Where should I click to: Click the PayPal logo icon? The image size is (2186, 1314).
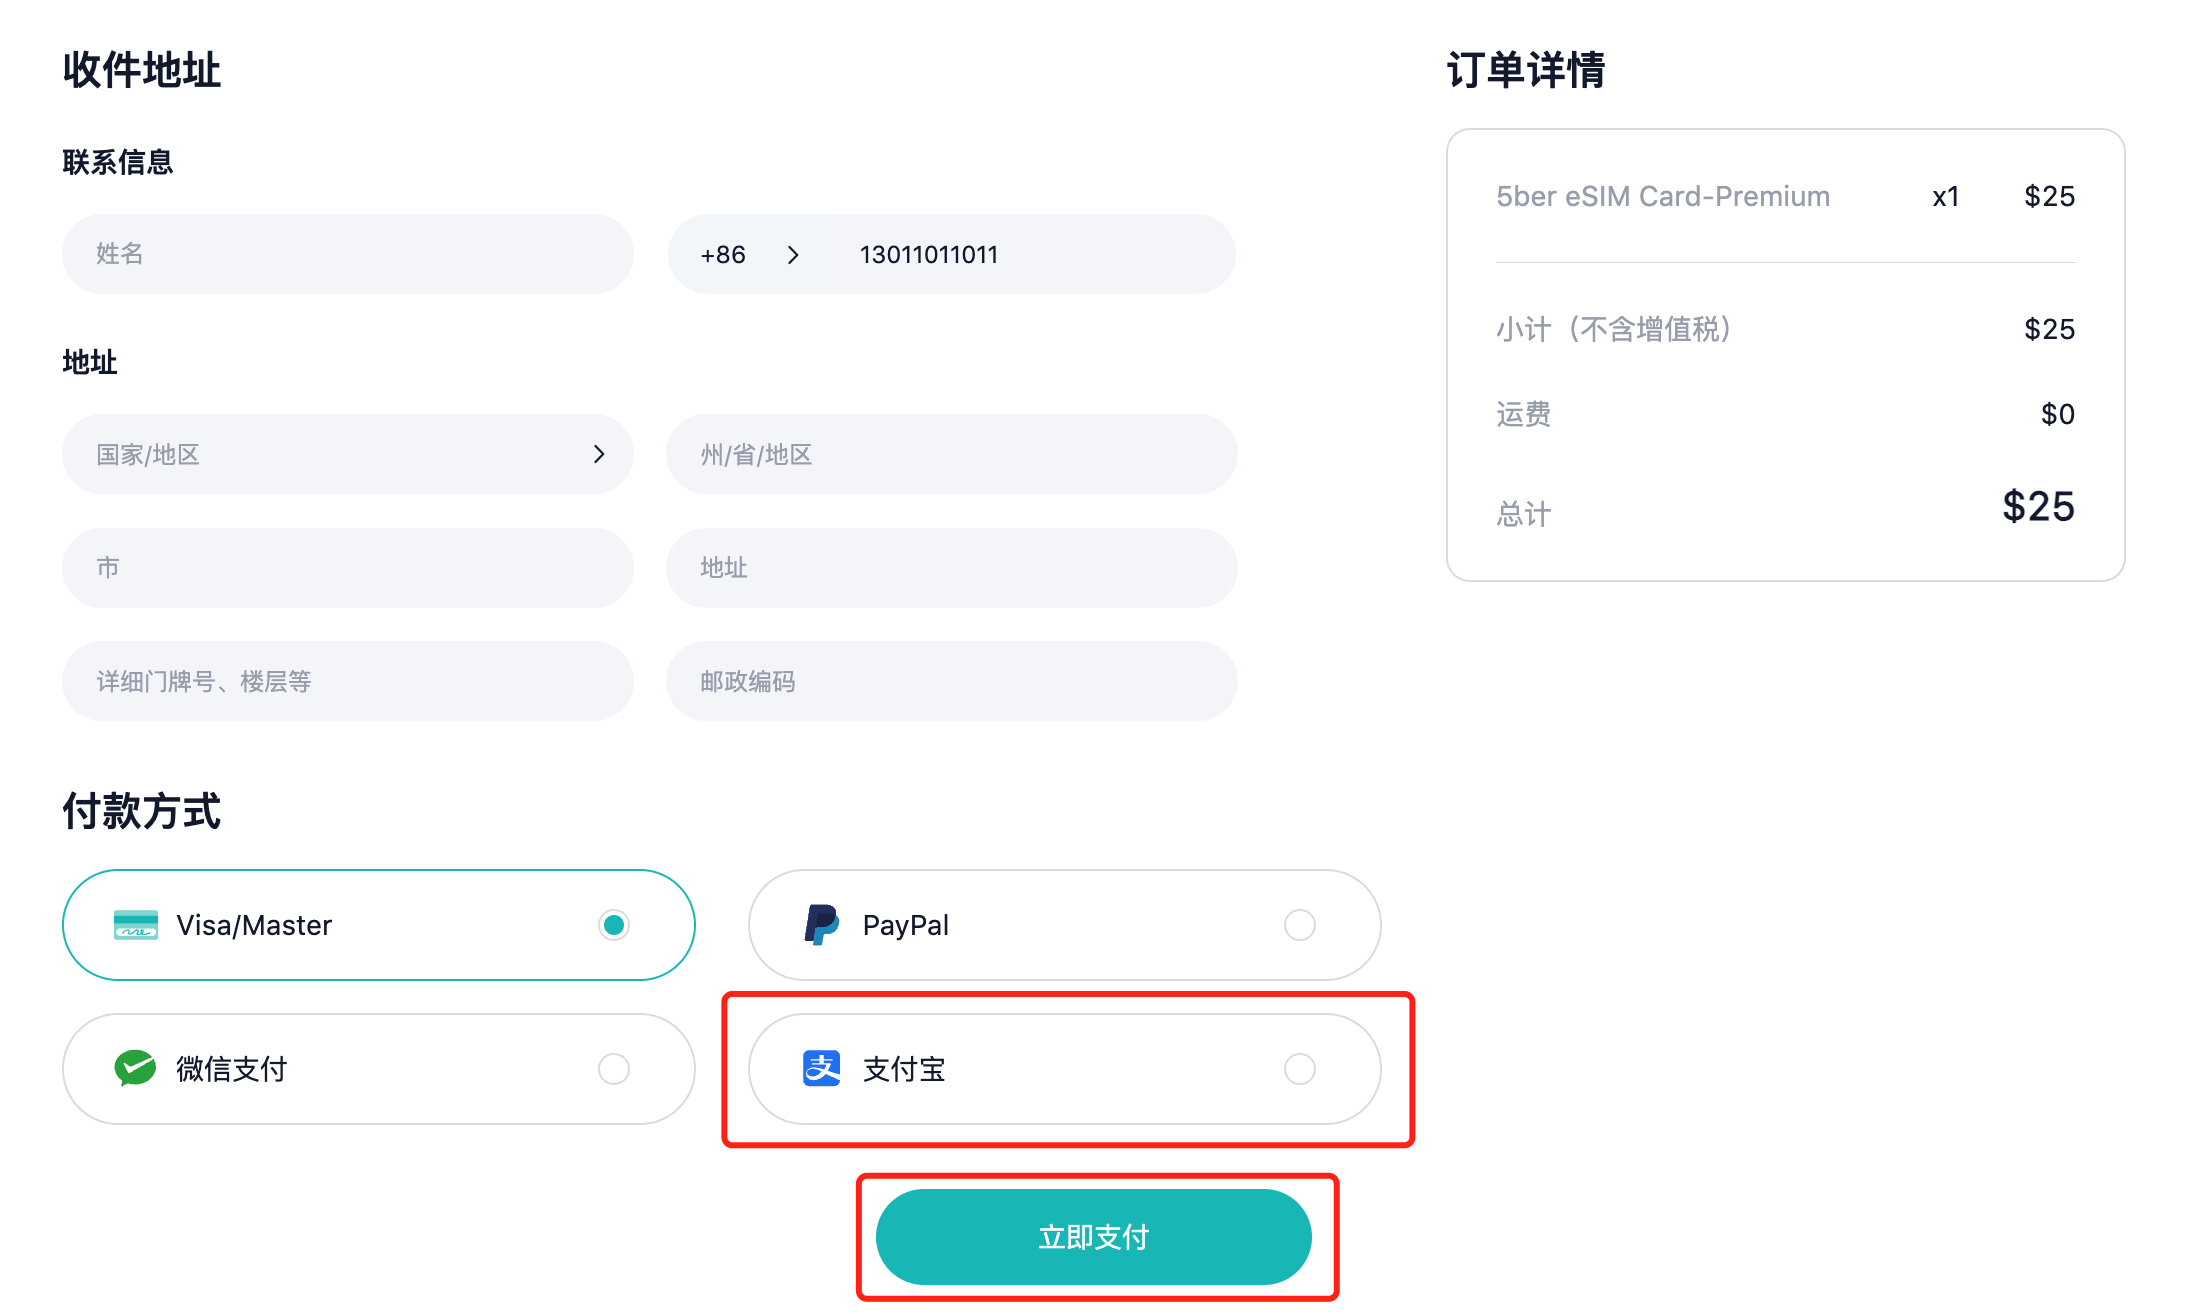pos(821,925)
